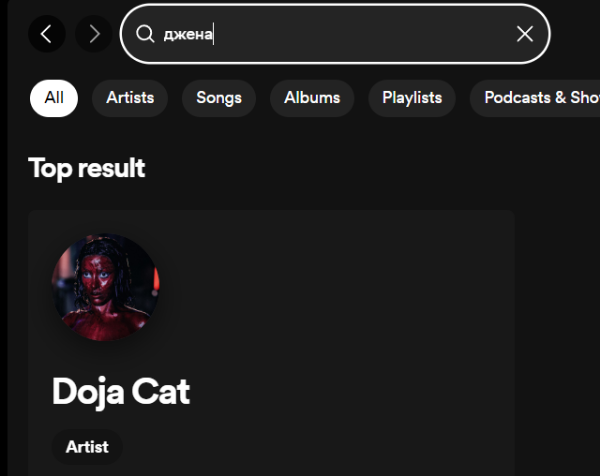Screen dimensions: 600x476
Task: Click the typed text "джена"
Action: [188, 34]
